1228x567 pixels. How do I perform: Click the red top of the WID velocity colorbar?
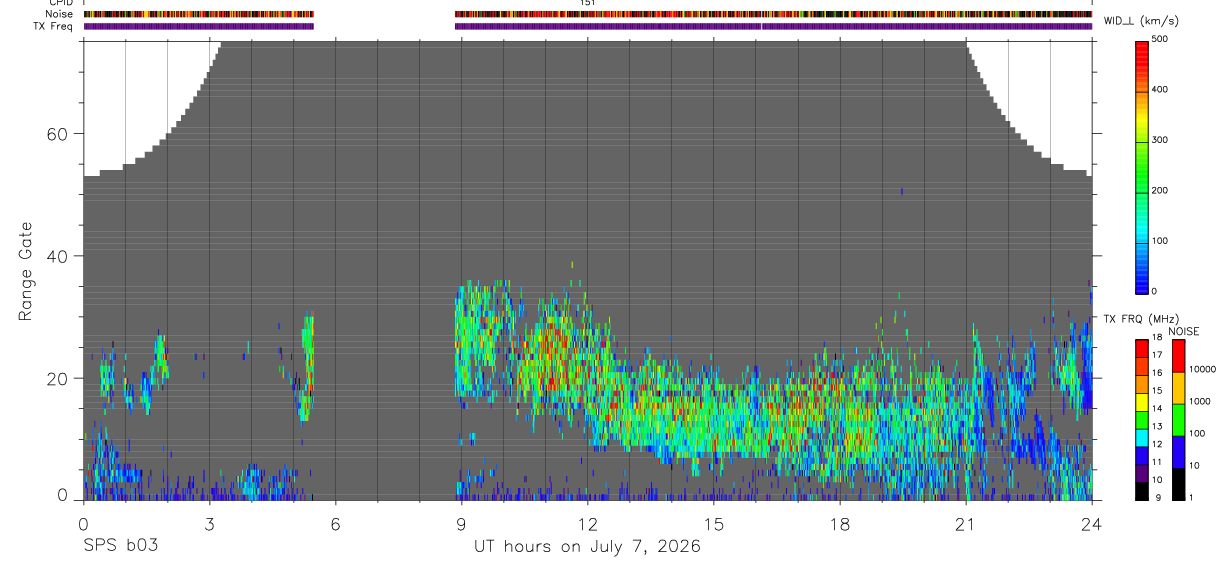coord(1143,49)
